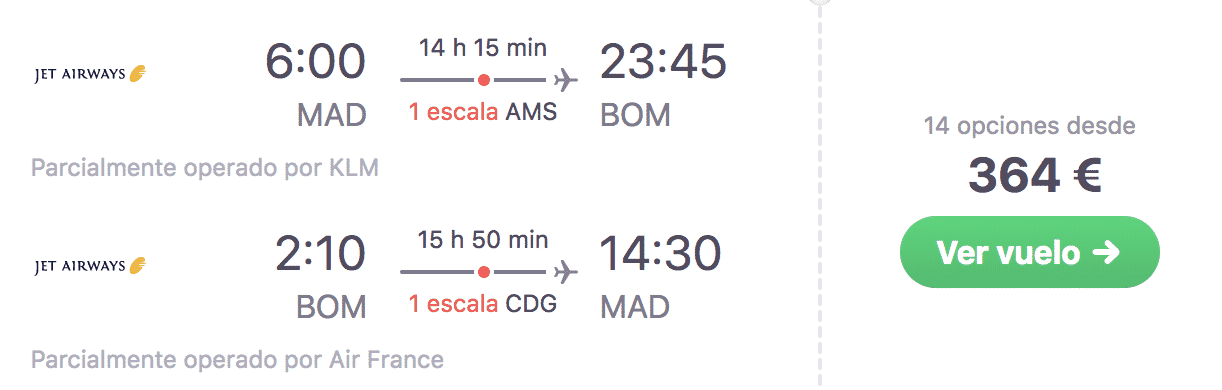Open the 14 opciones desde text
Screen dimensions: 1222x390
[x=1029, y=127]
